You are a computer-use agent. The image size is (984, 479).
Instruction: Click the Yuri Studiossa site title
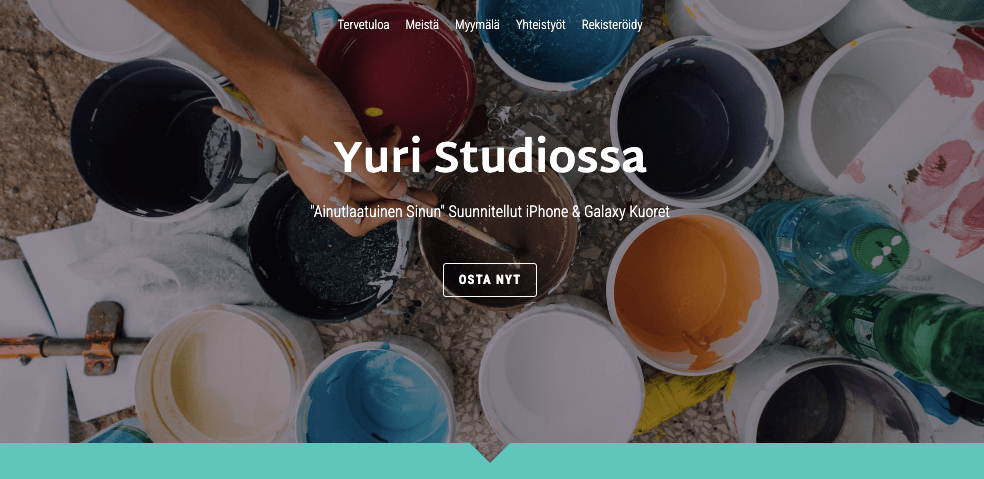click(x=489, y=157)
